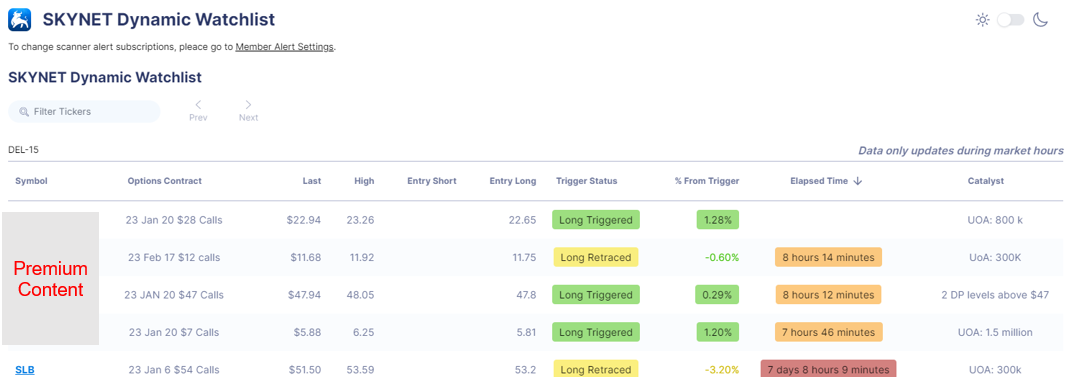Click the SKYNET bull logo icon
This screenshot has height=377, width=1078.
click(x=20, y=19)
